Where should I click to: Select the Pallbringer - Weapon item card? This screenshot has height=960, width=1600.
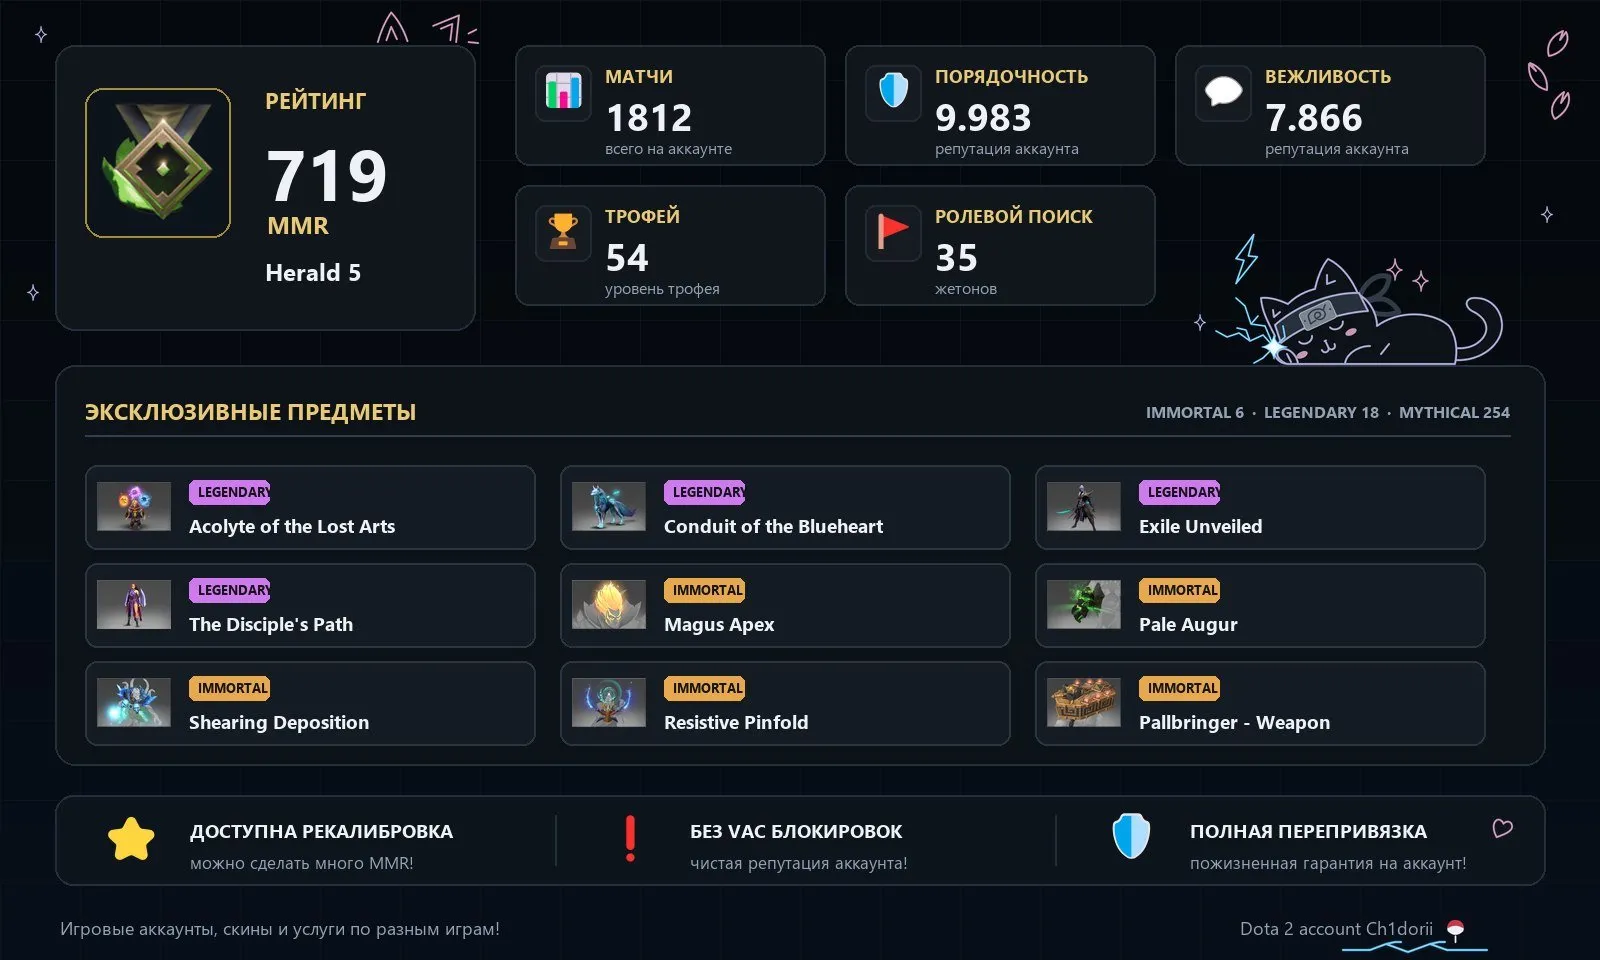tap(1260, 703)
